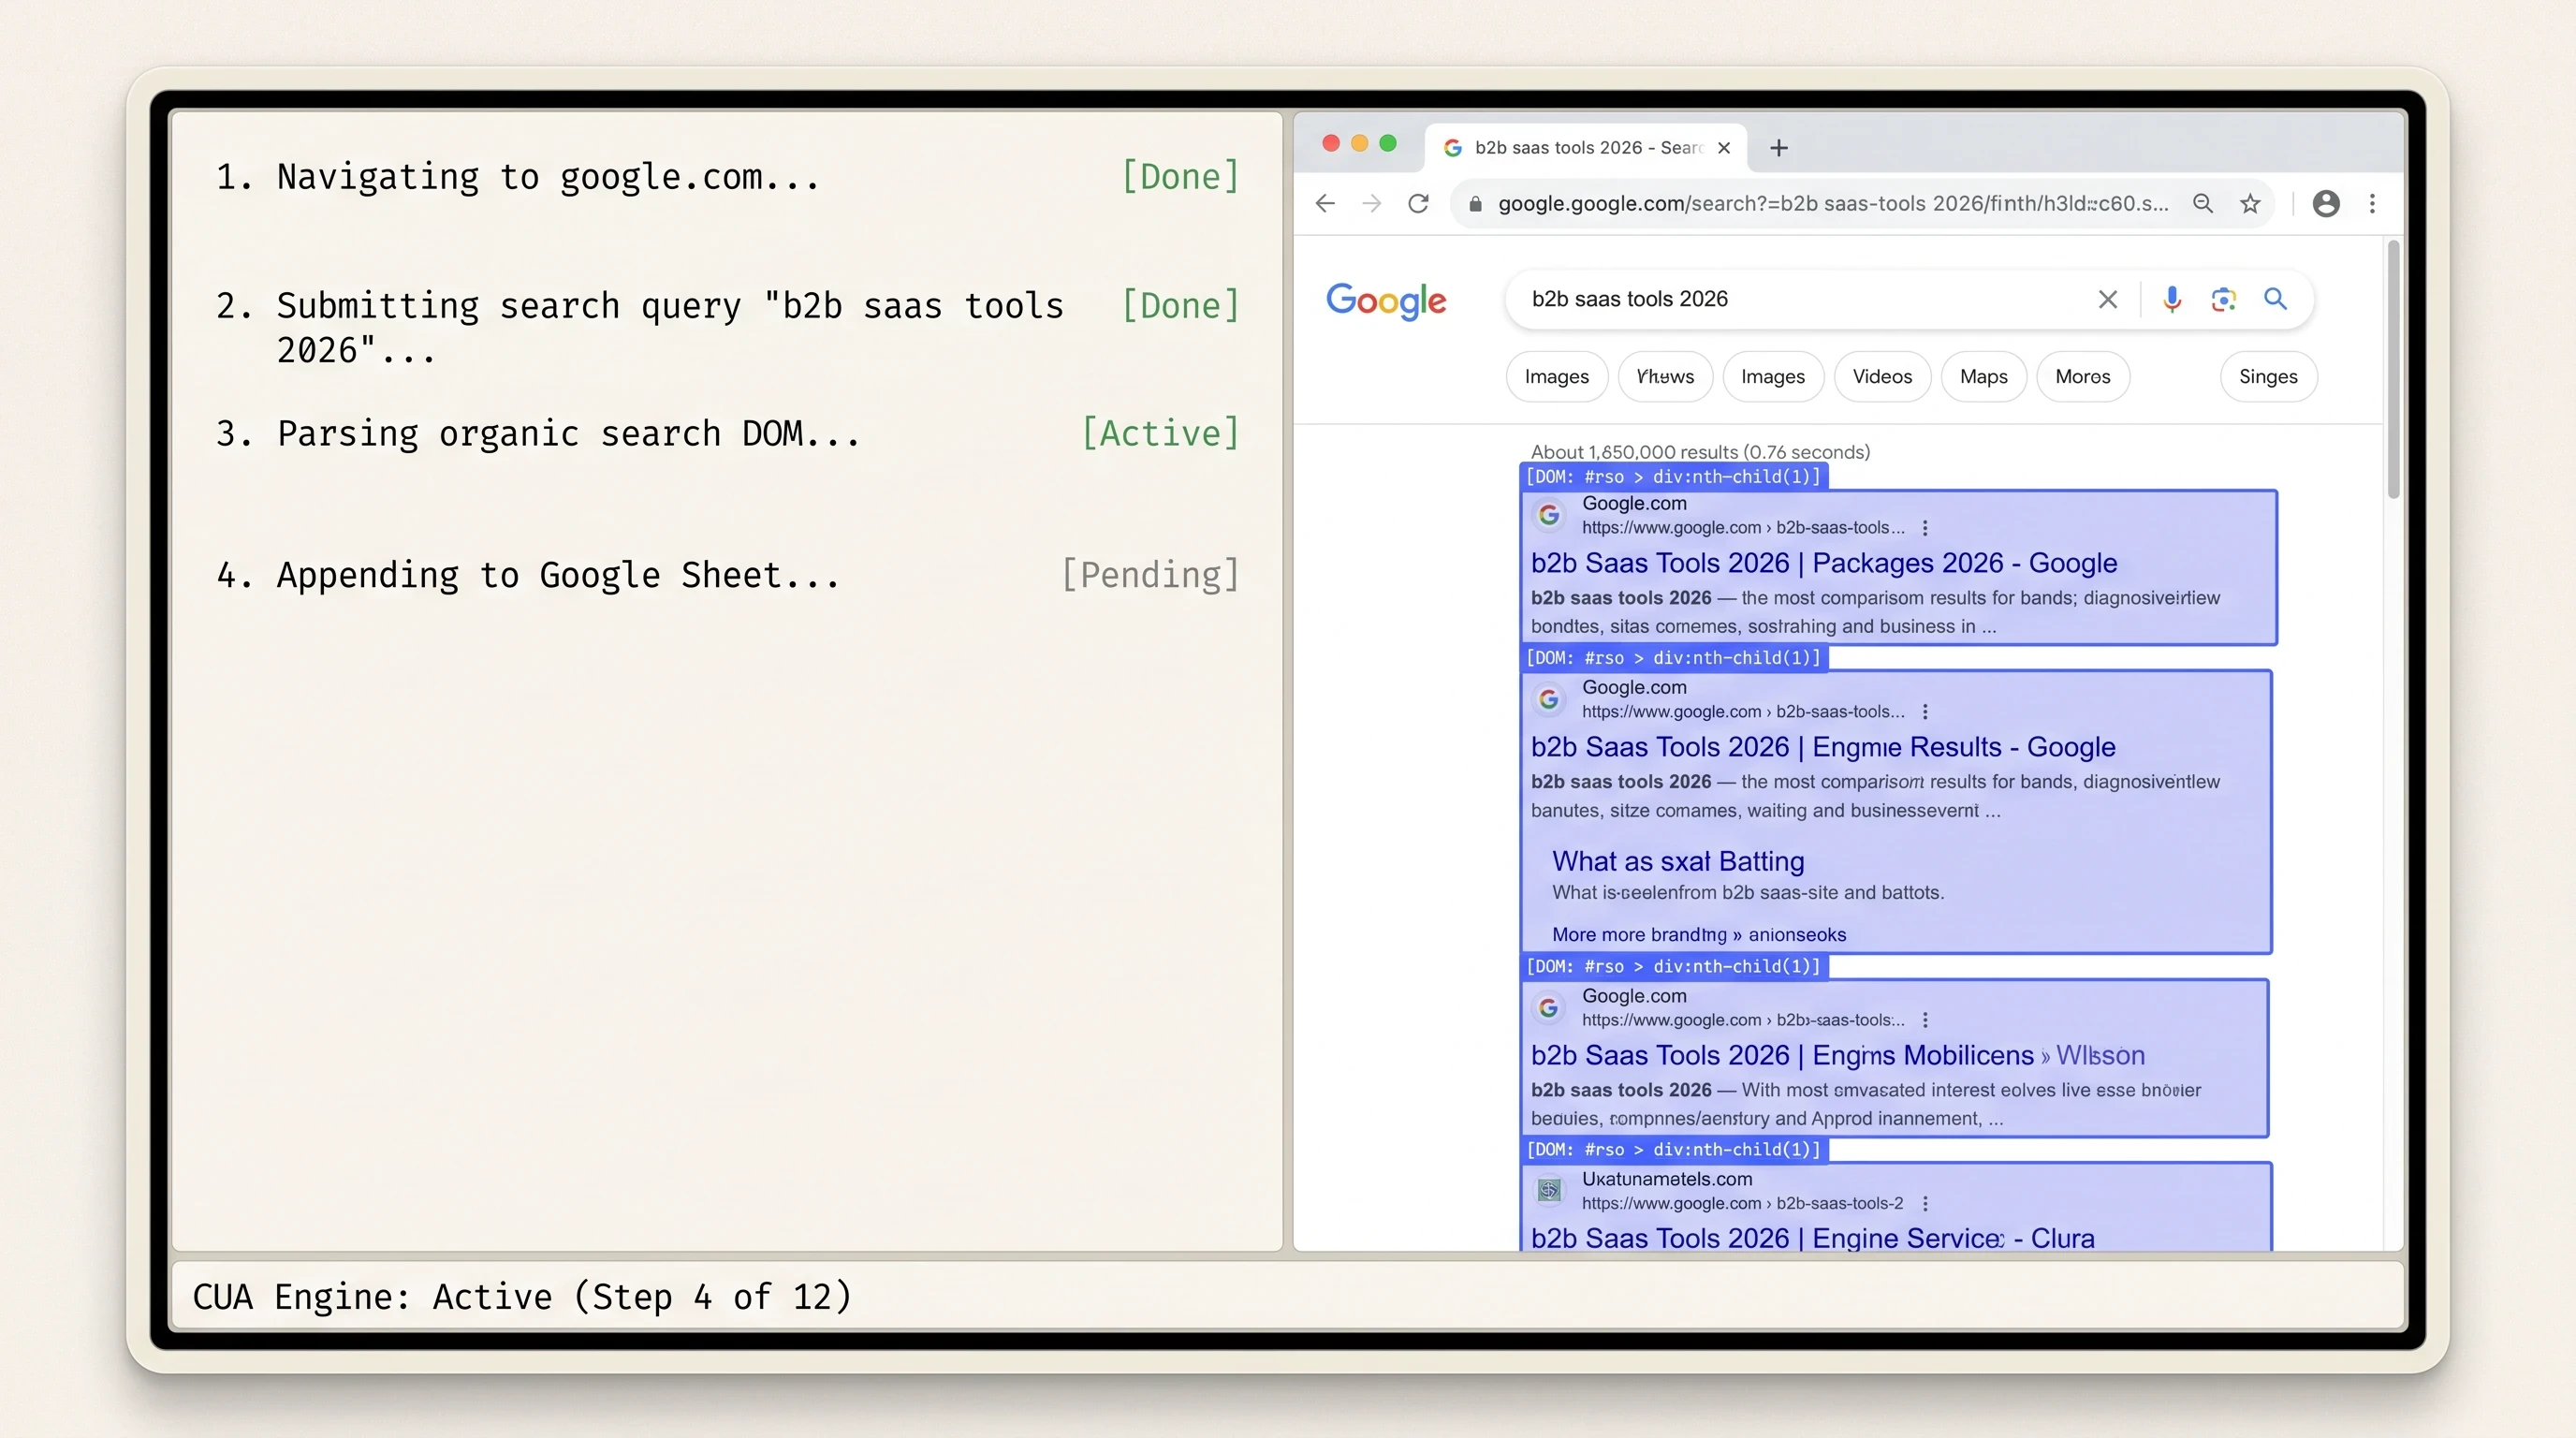This screenshot has height=1438, width=2576.
Task: Select the Maps filter chip
Action: pos(1983,377)
